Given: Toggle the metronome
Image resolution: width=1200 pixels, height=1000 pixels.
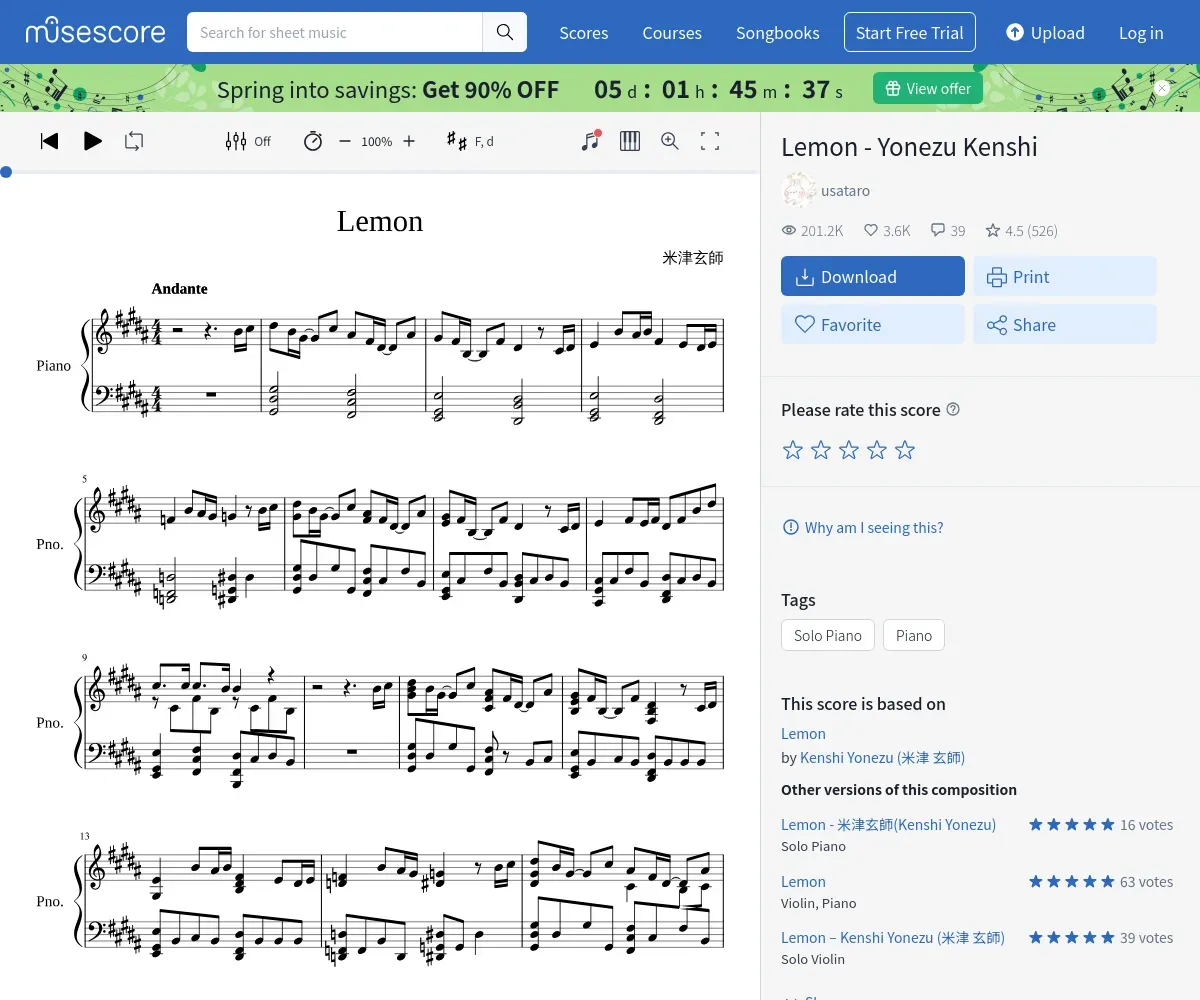Looking at the screenshot, I should [313, 141].
